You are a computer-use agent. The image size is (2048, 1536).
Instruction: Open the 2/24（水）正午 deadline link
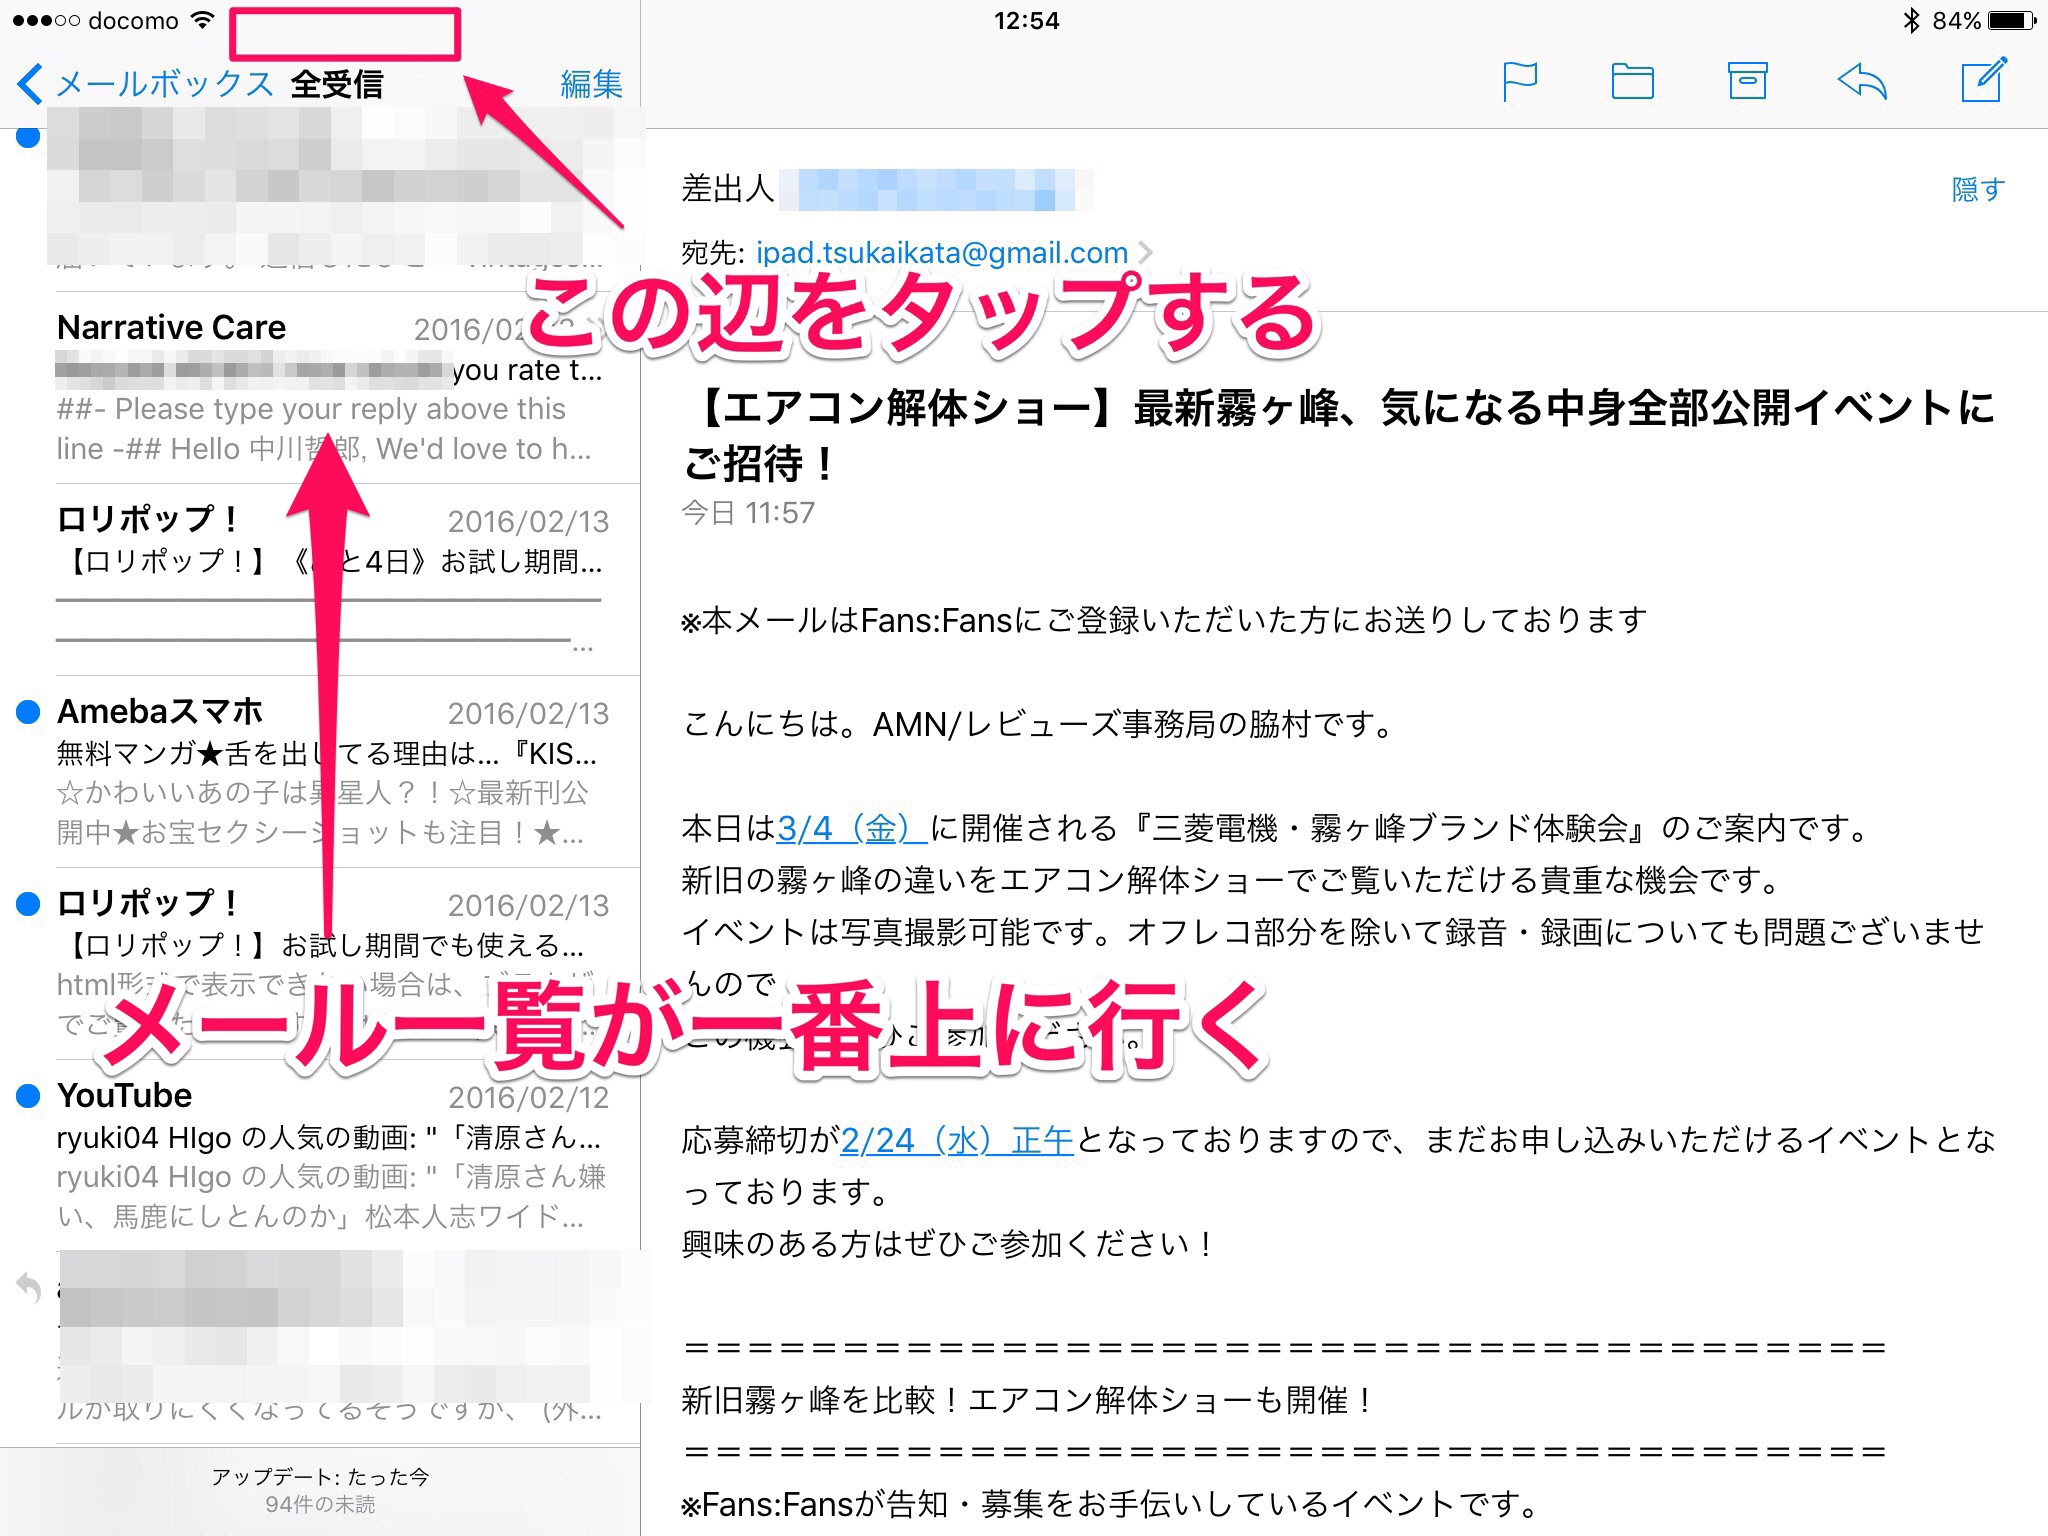[x=956, y=1140]
